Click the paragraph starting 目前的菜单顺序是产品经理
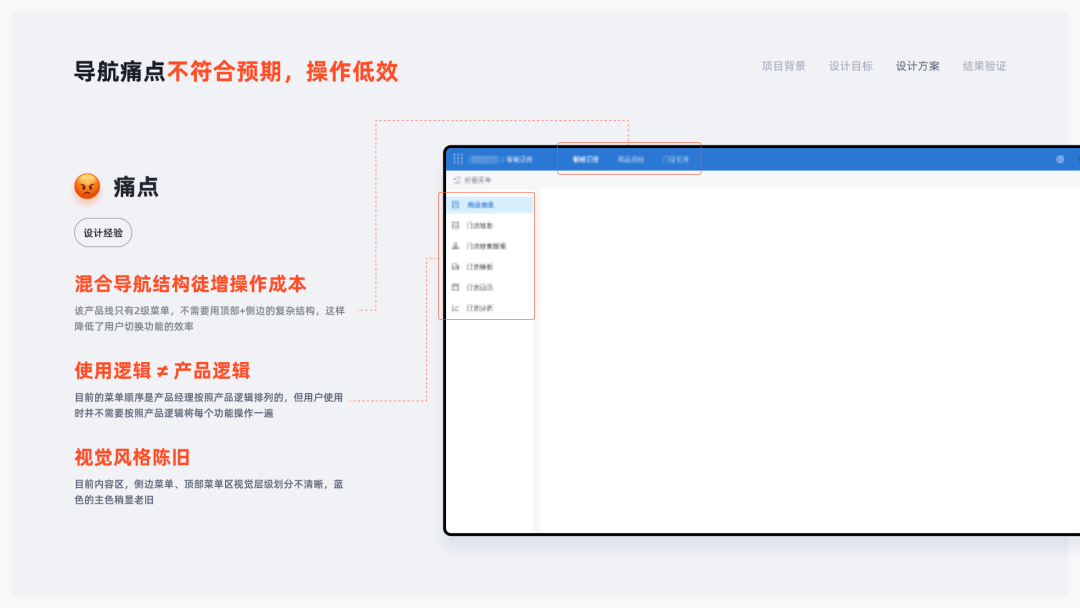This screenshot has height=608, width=1080. 209,405
